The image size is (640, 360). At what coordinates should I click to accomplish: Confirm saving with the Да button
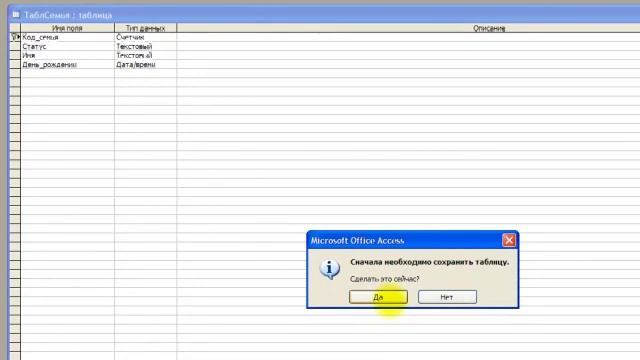tap(378, 297)
